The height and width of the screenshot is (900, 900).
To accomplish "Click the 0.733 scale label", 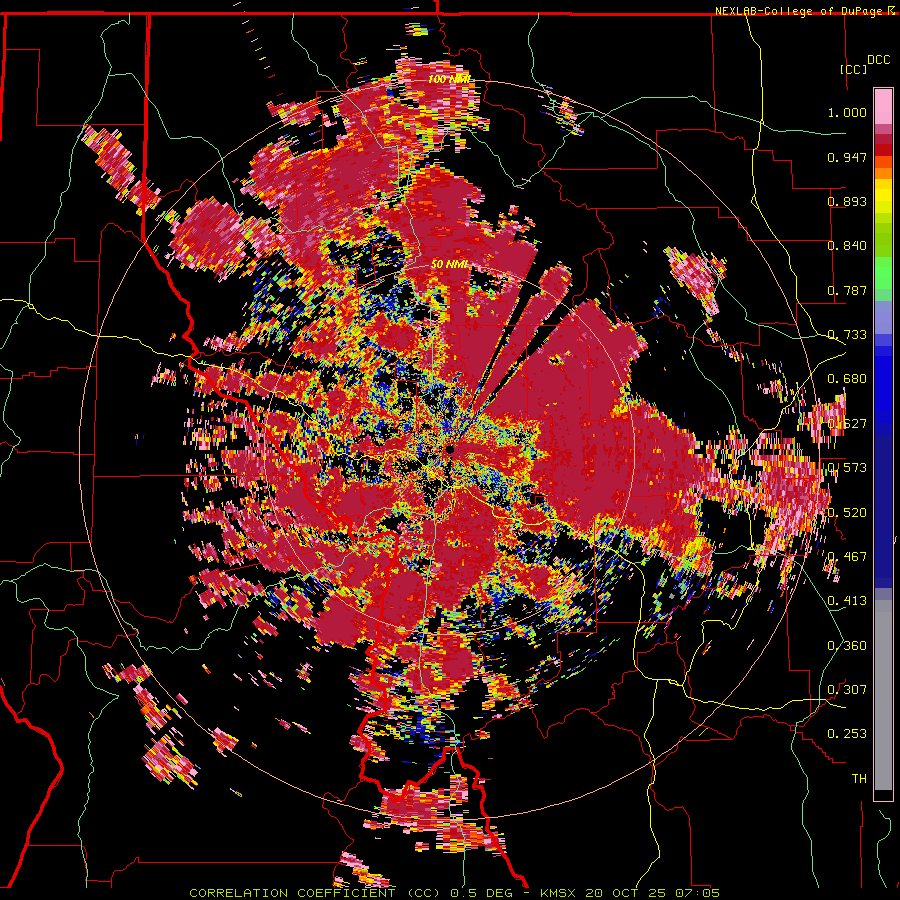I will click(x=847, y=335).
